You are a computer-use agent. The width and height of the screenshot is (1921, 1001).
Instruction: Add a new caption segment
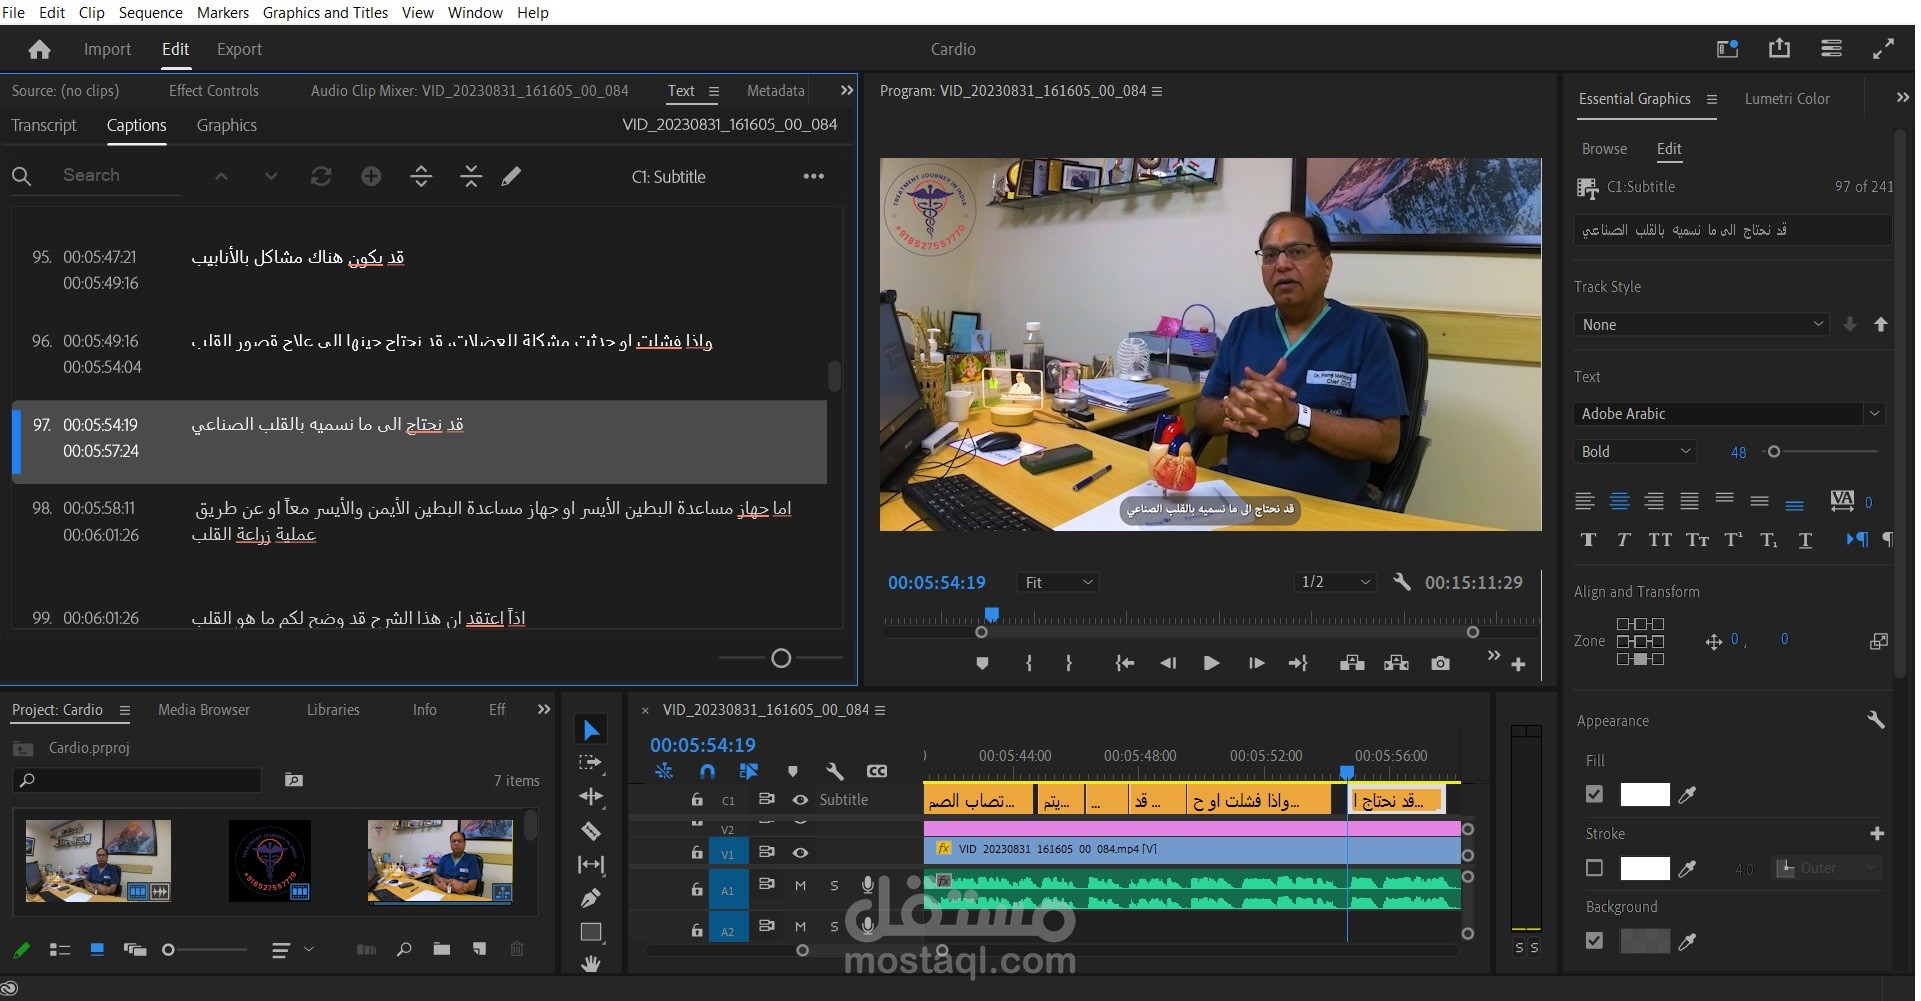pos(371,176)
